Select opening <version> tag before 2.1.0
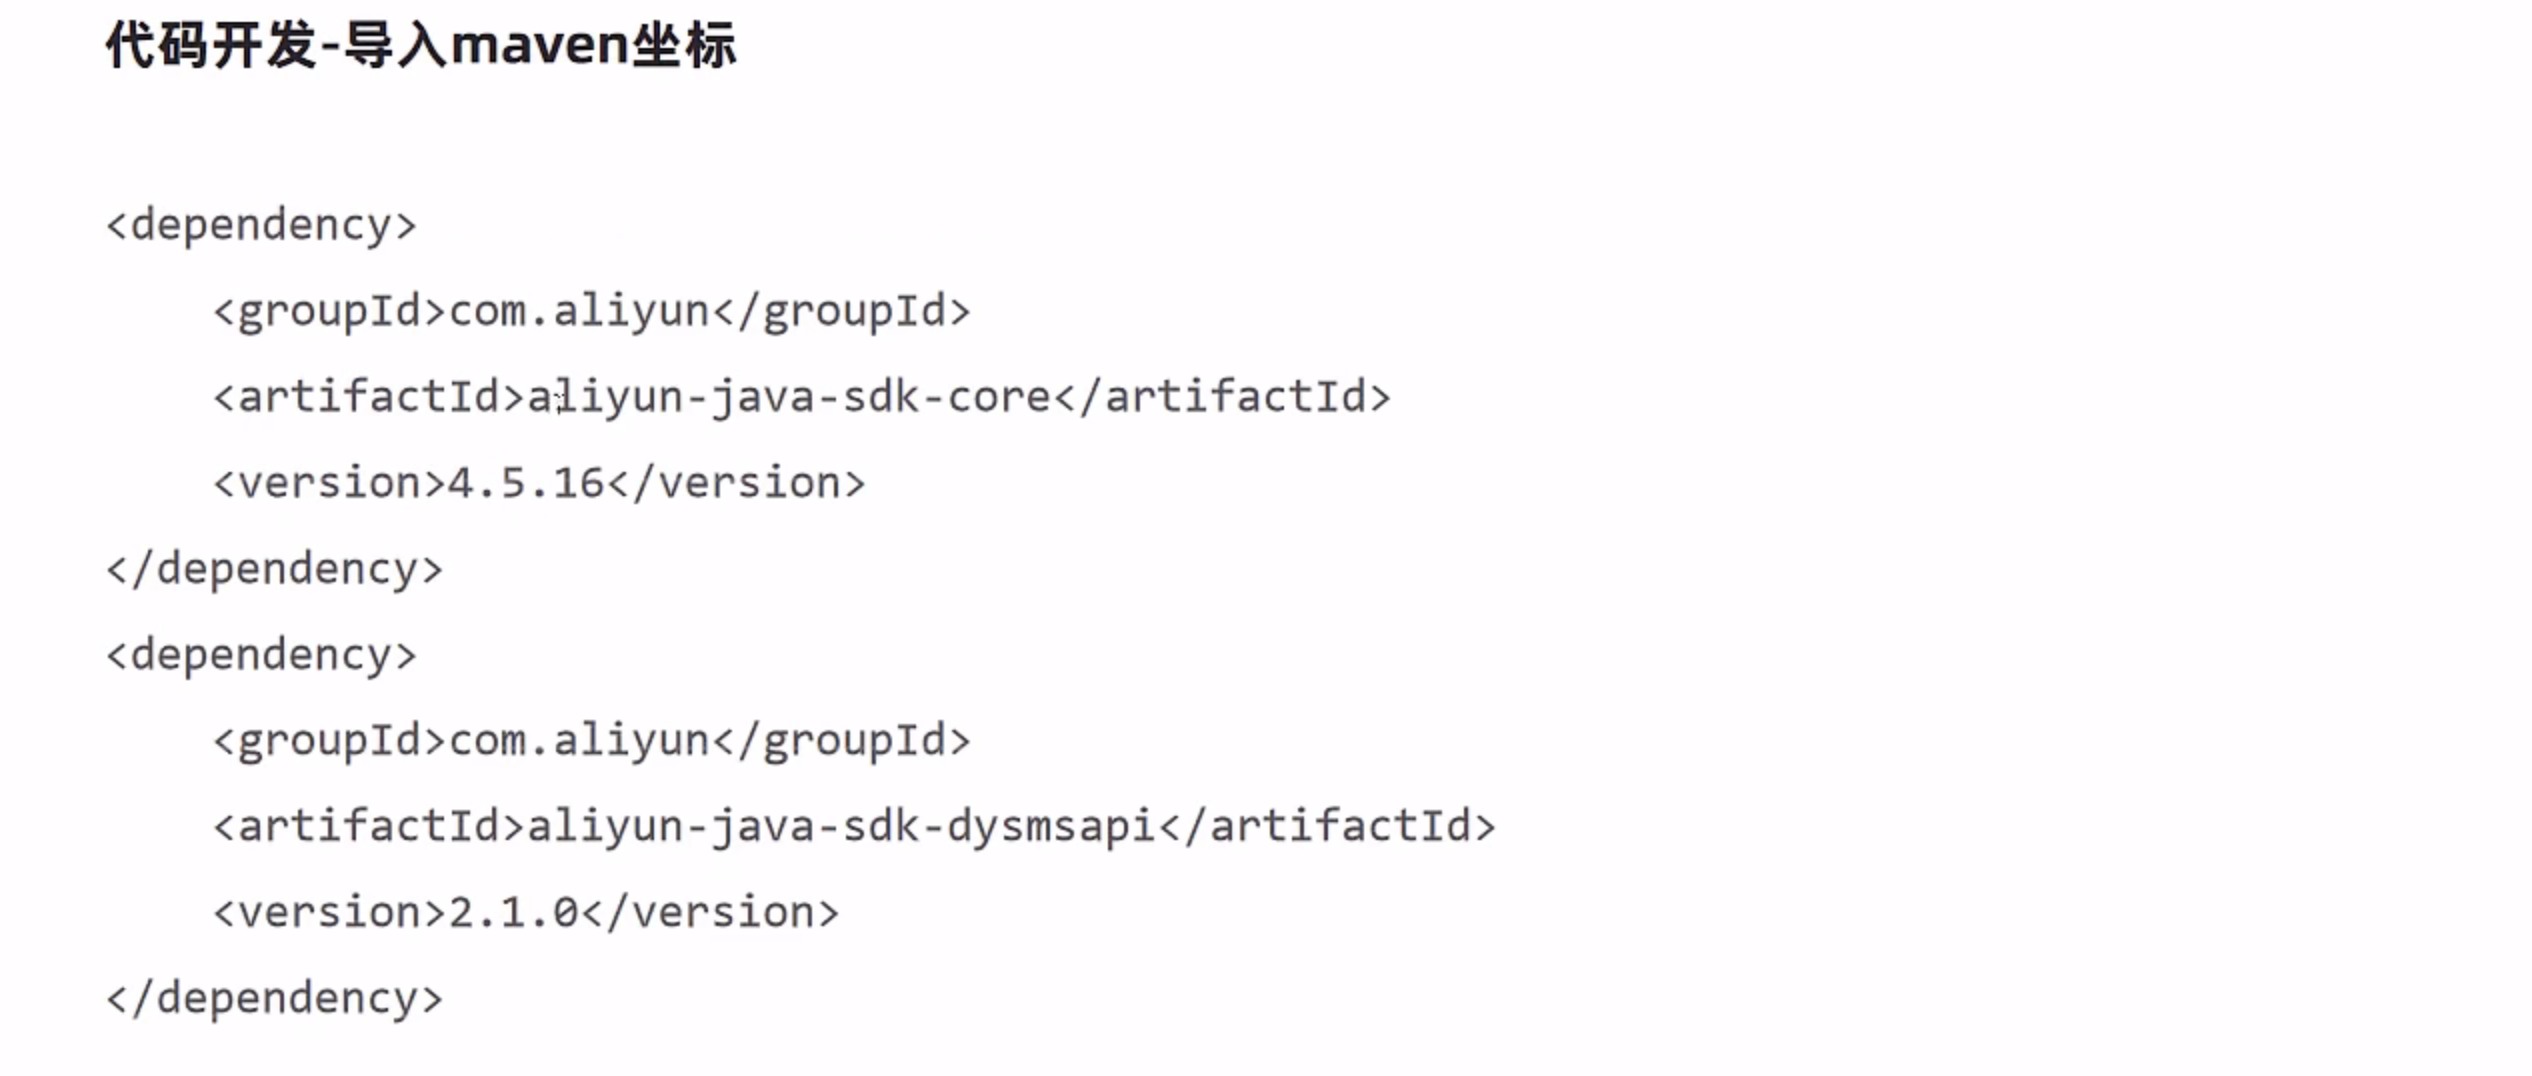 pyautogui.click(x=329, y=913)
